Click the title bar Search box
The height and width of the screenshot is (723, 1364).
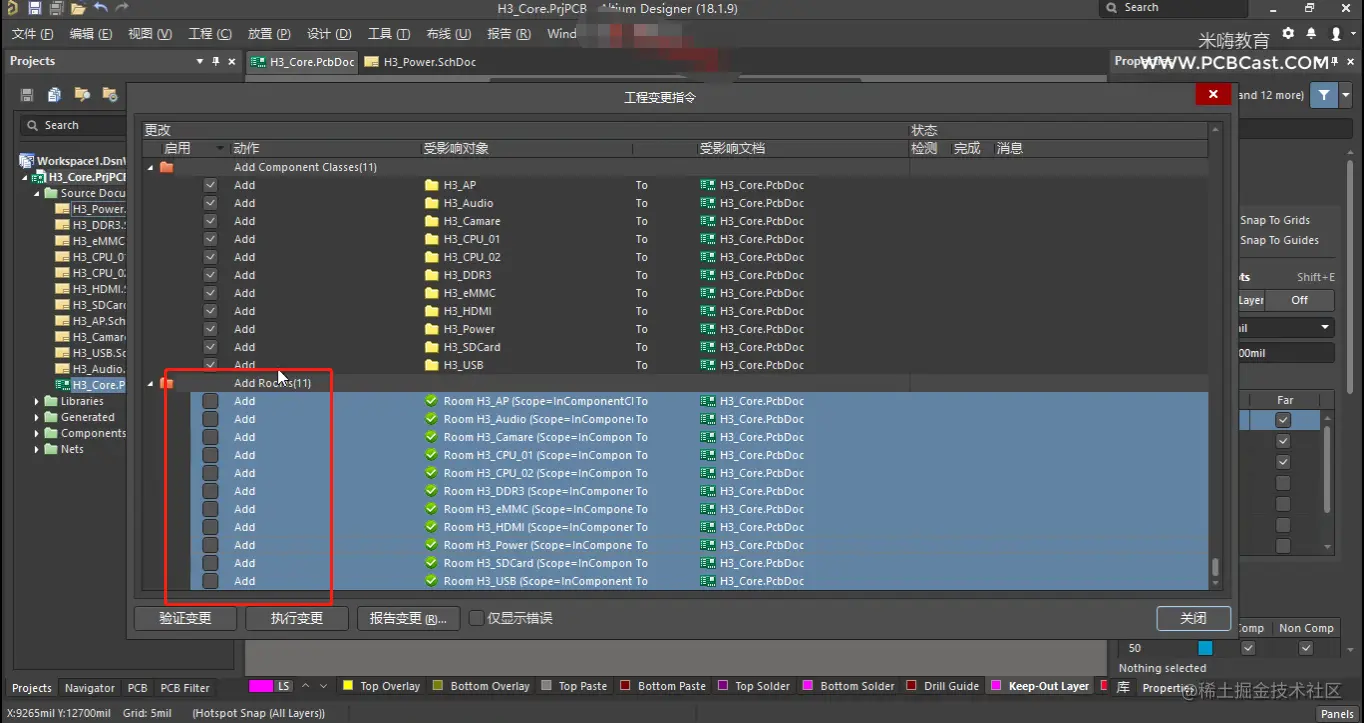[1173, 8]
